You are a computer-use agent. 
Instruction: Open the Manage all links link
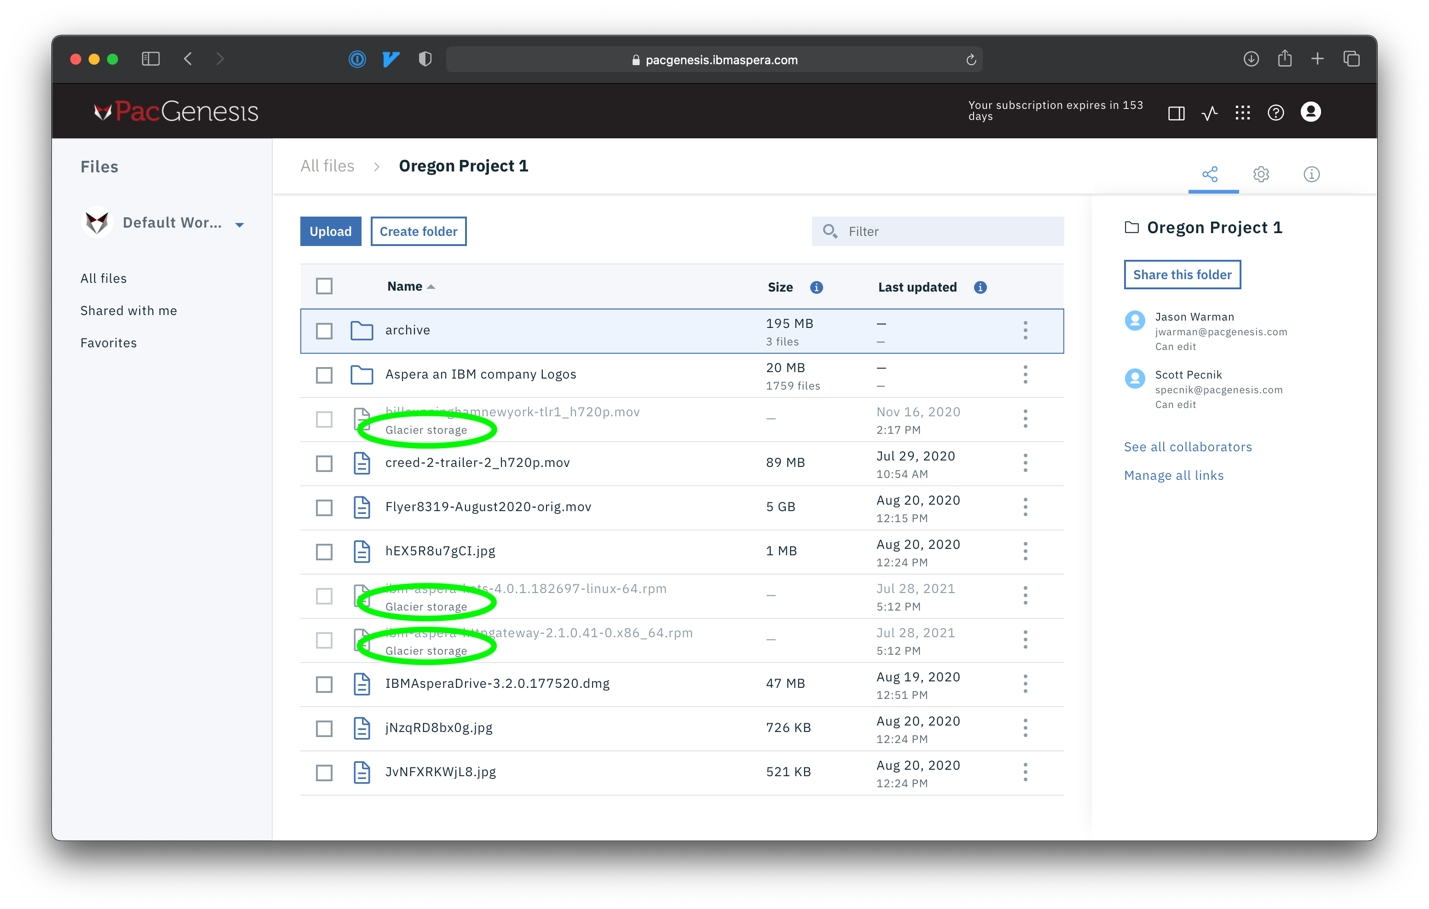point(1174,476)
